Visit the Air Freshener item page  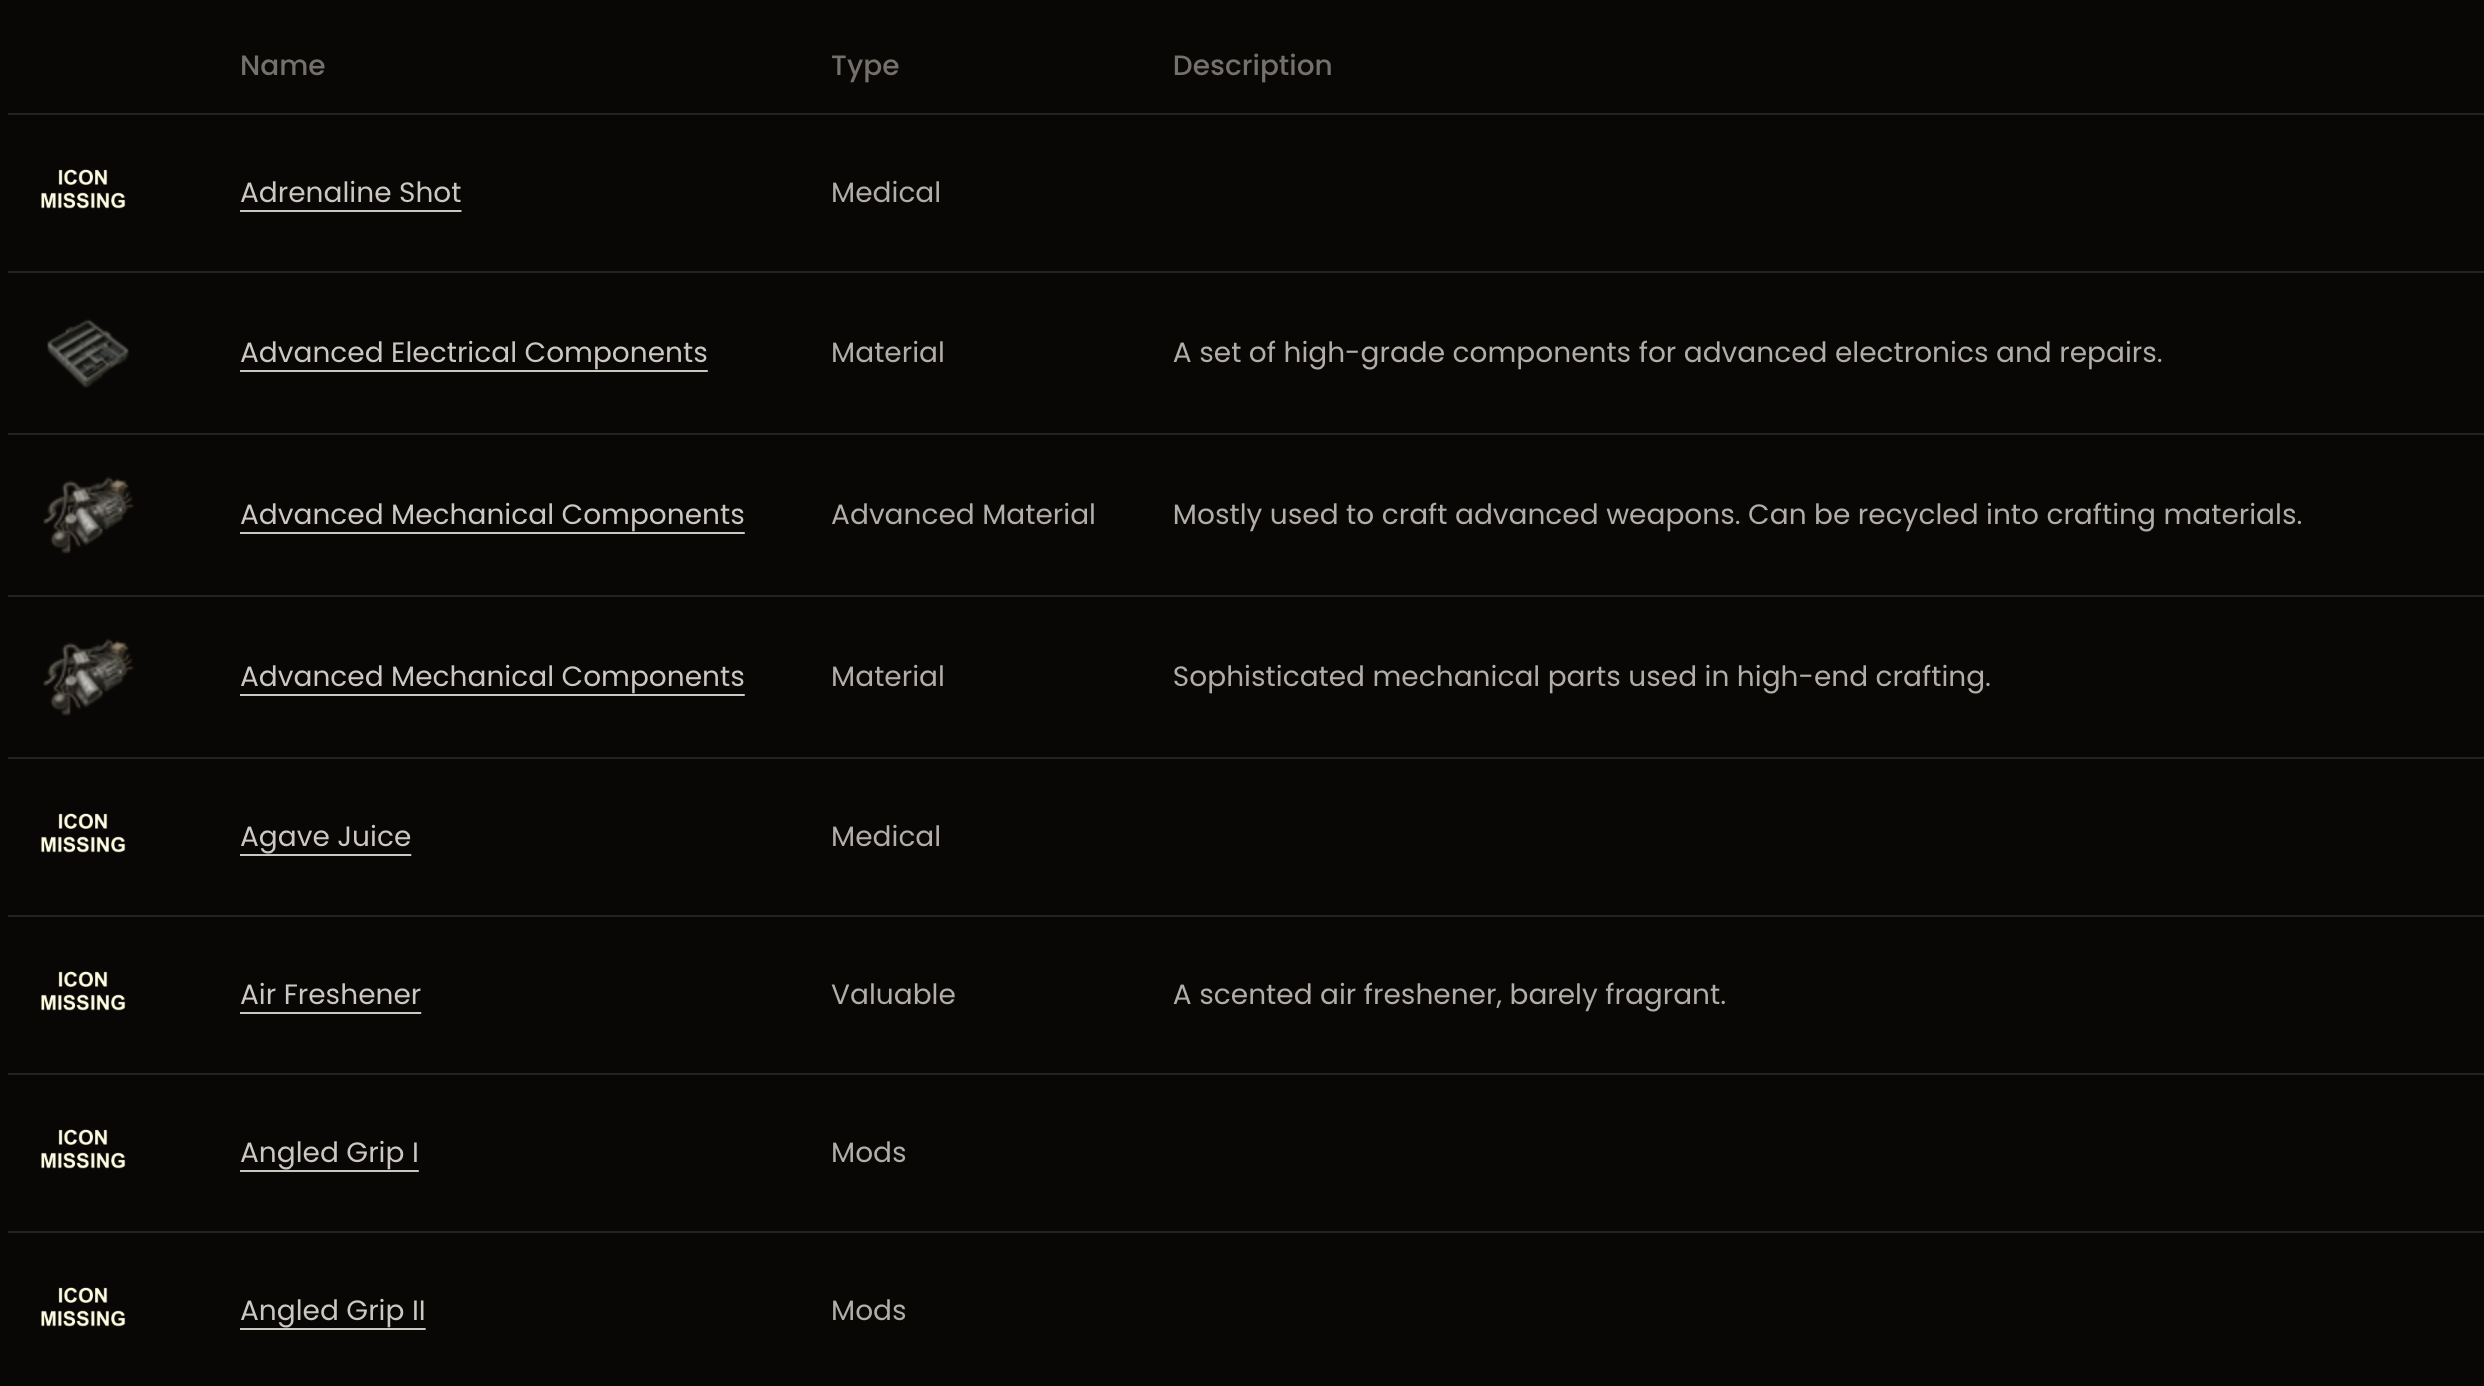[x=330, y=994]
